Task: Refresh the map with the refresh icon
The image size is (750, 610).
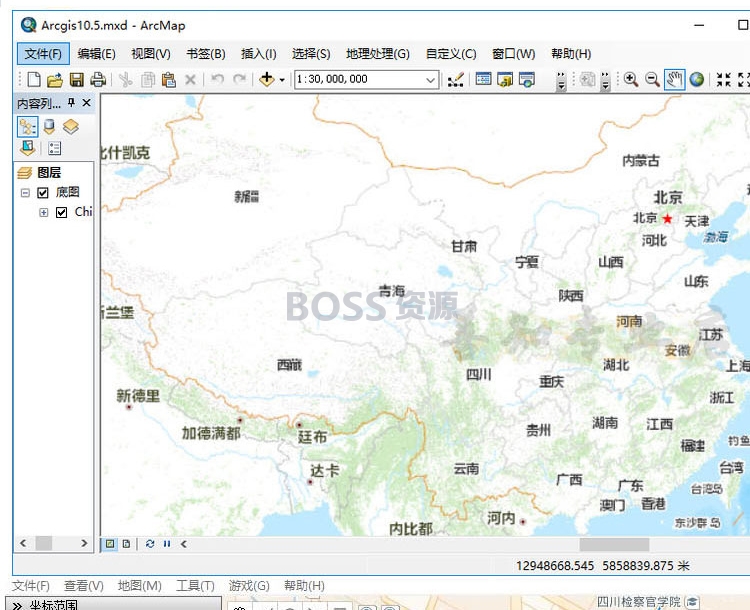Action: tap(150, 543)
